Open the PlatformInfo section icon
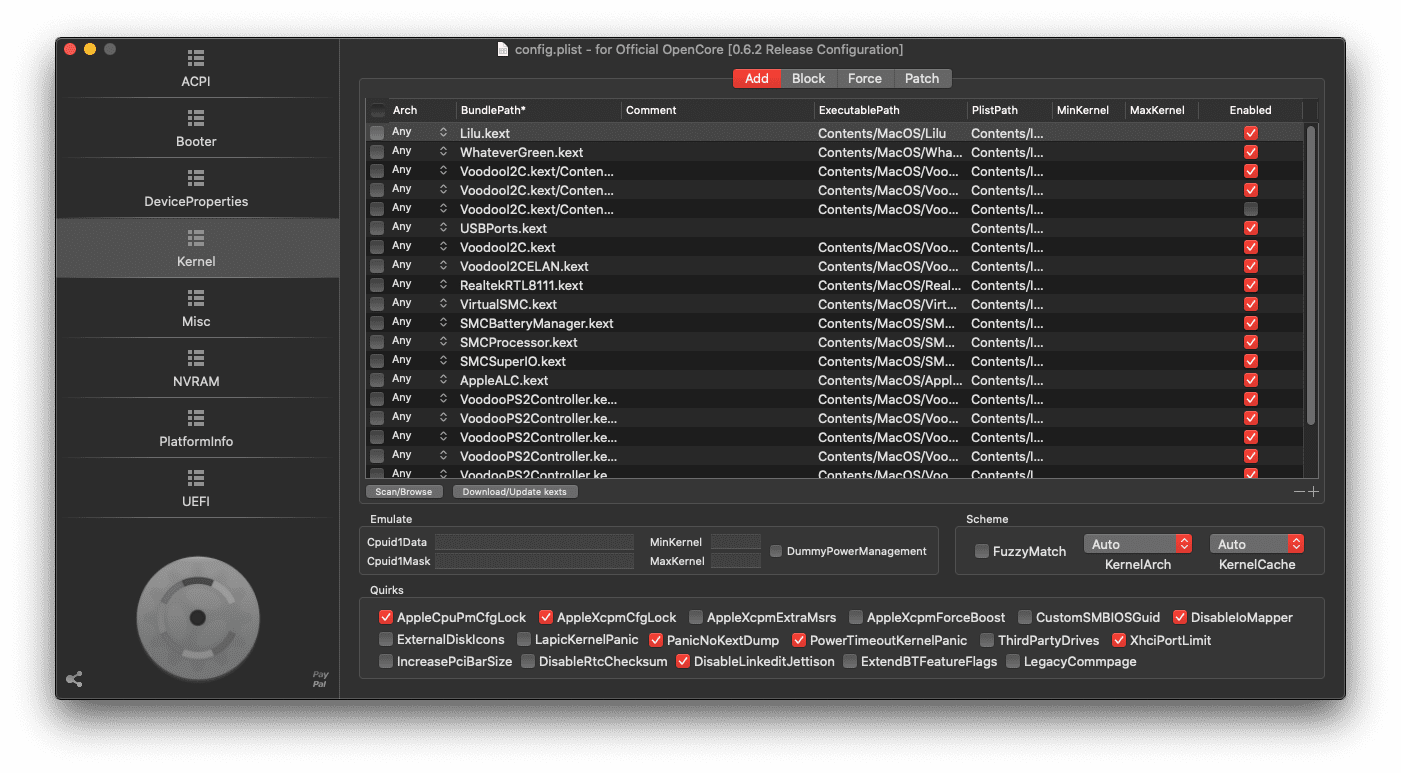Image resolution: width=1401 pixels, height=773 pixels. (x=196, y=418)
